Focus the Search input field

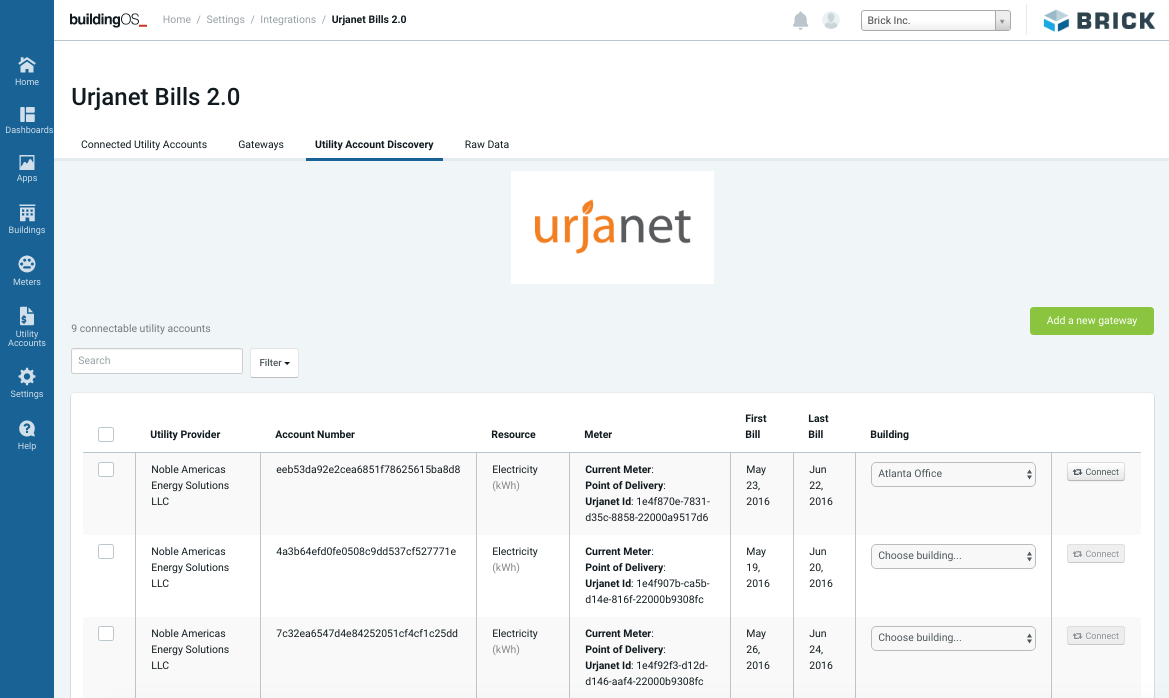157,361
